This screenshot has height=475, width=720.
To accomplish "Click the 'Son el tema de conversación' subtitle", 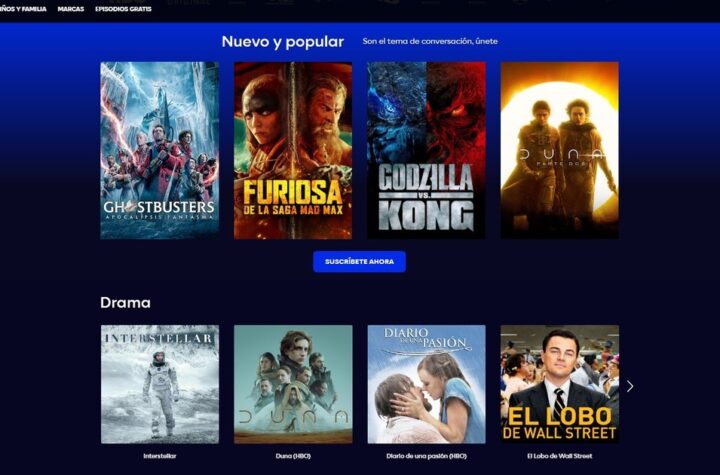I will tap(430, 41).
